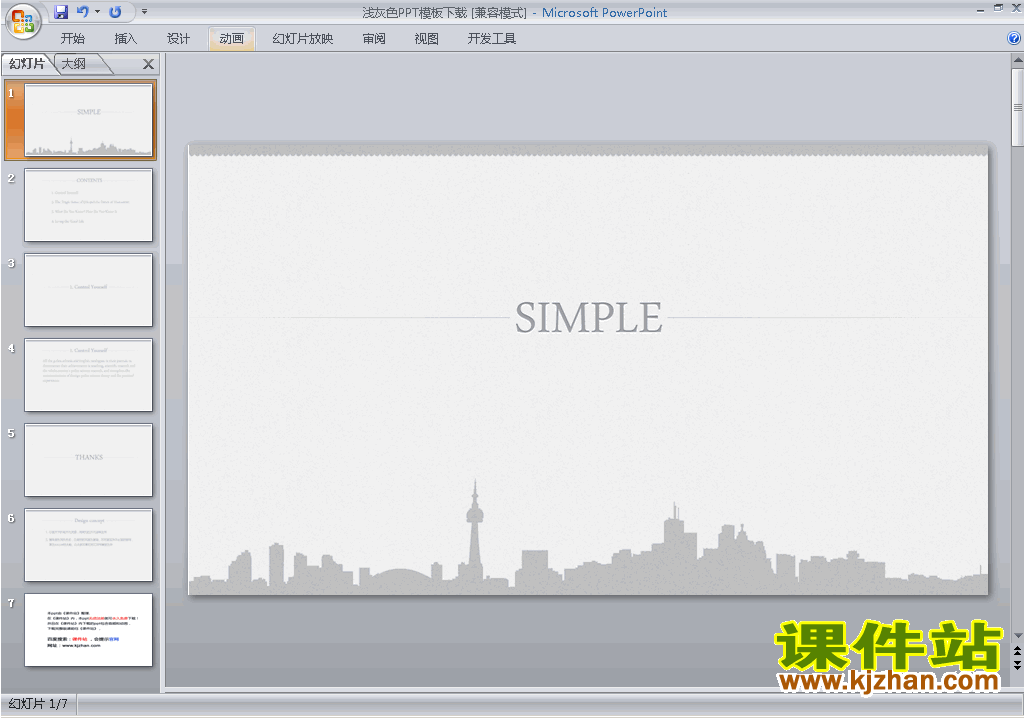Open the 视图 ribbon tab
1024x718 pixels.
coord(426,39)
